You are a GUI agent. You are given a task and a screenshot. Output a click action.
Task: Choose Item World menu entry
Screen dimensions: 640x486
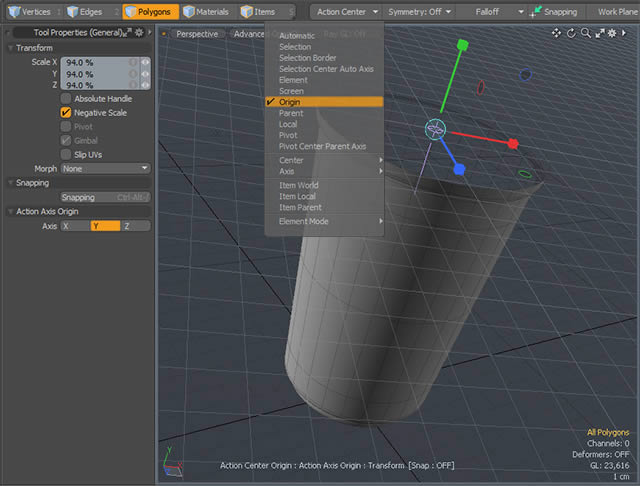point(324,185)
